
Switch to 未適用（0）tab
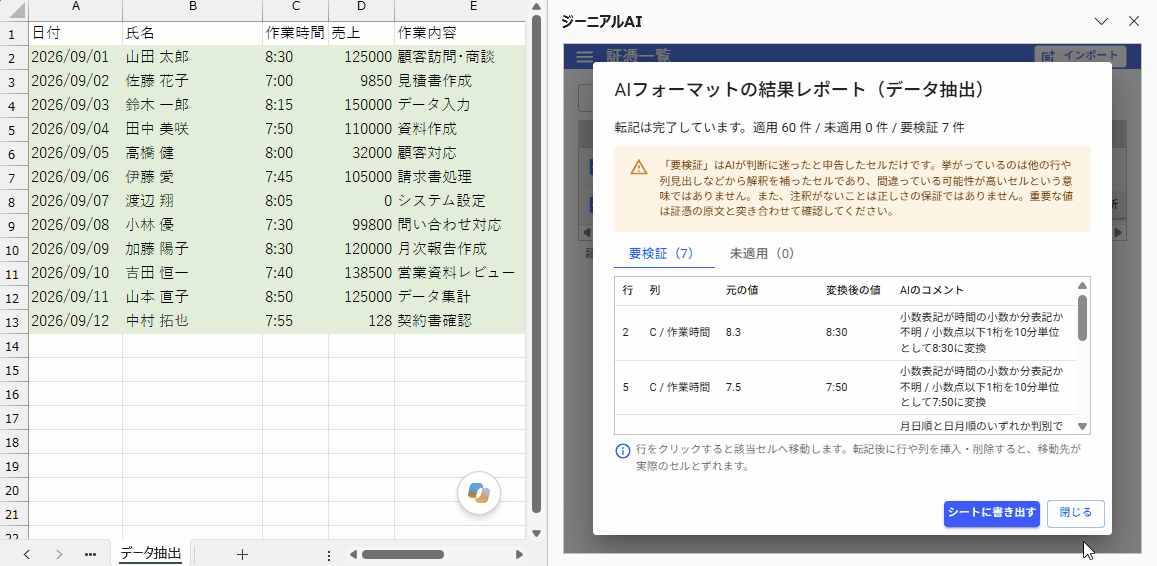(761, 253)
